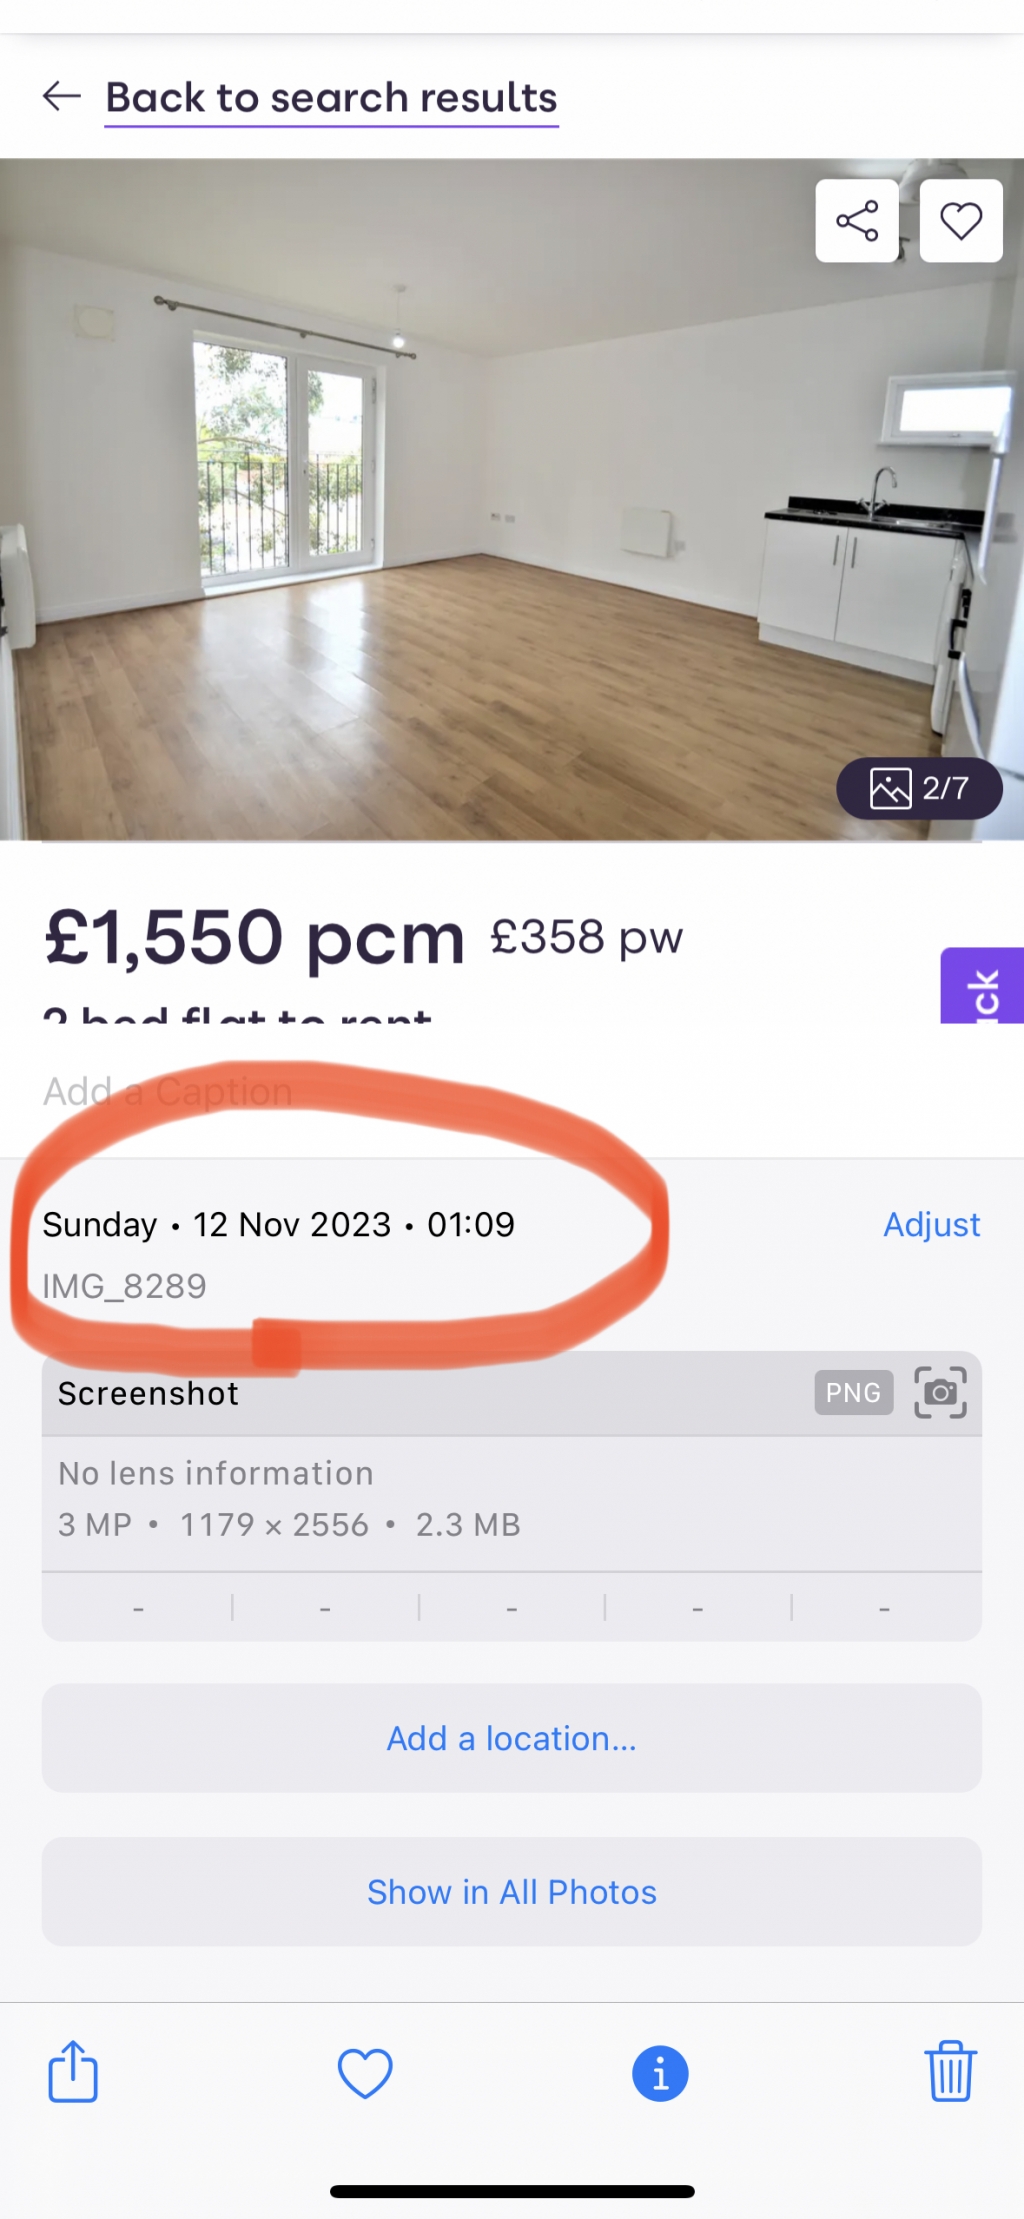Save listing with heart icon on photo
Image resolution: width=1024 pixels, height=2219 pixels.
click(x=961, y=221)
